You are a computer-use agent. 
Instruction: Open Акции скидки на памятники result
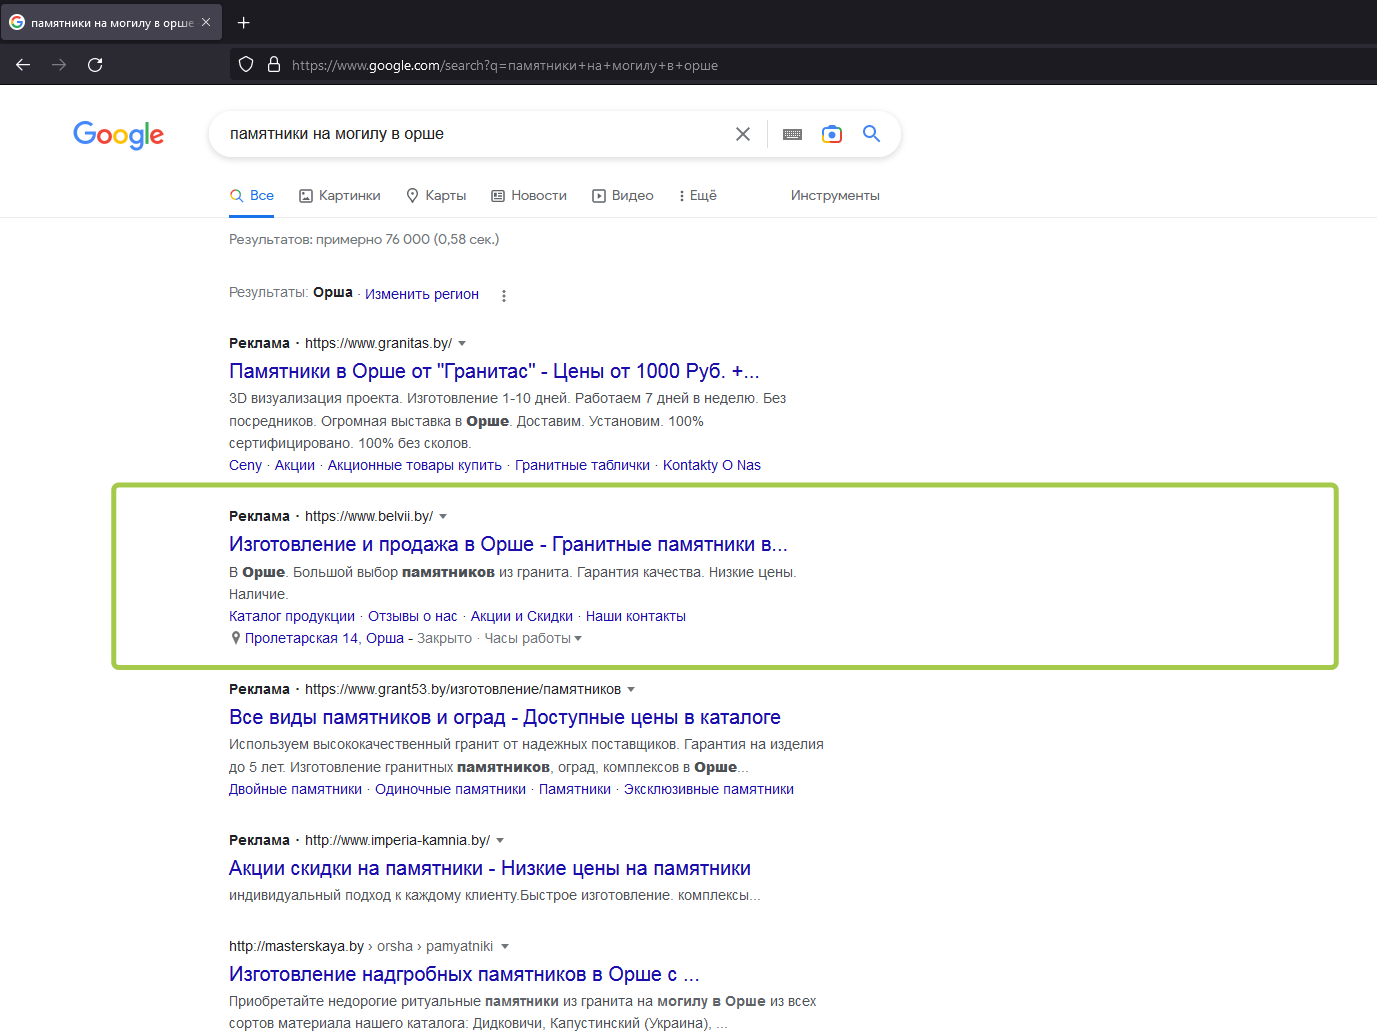click(x=490, y=868)
